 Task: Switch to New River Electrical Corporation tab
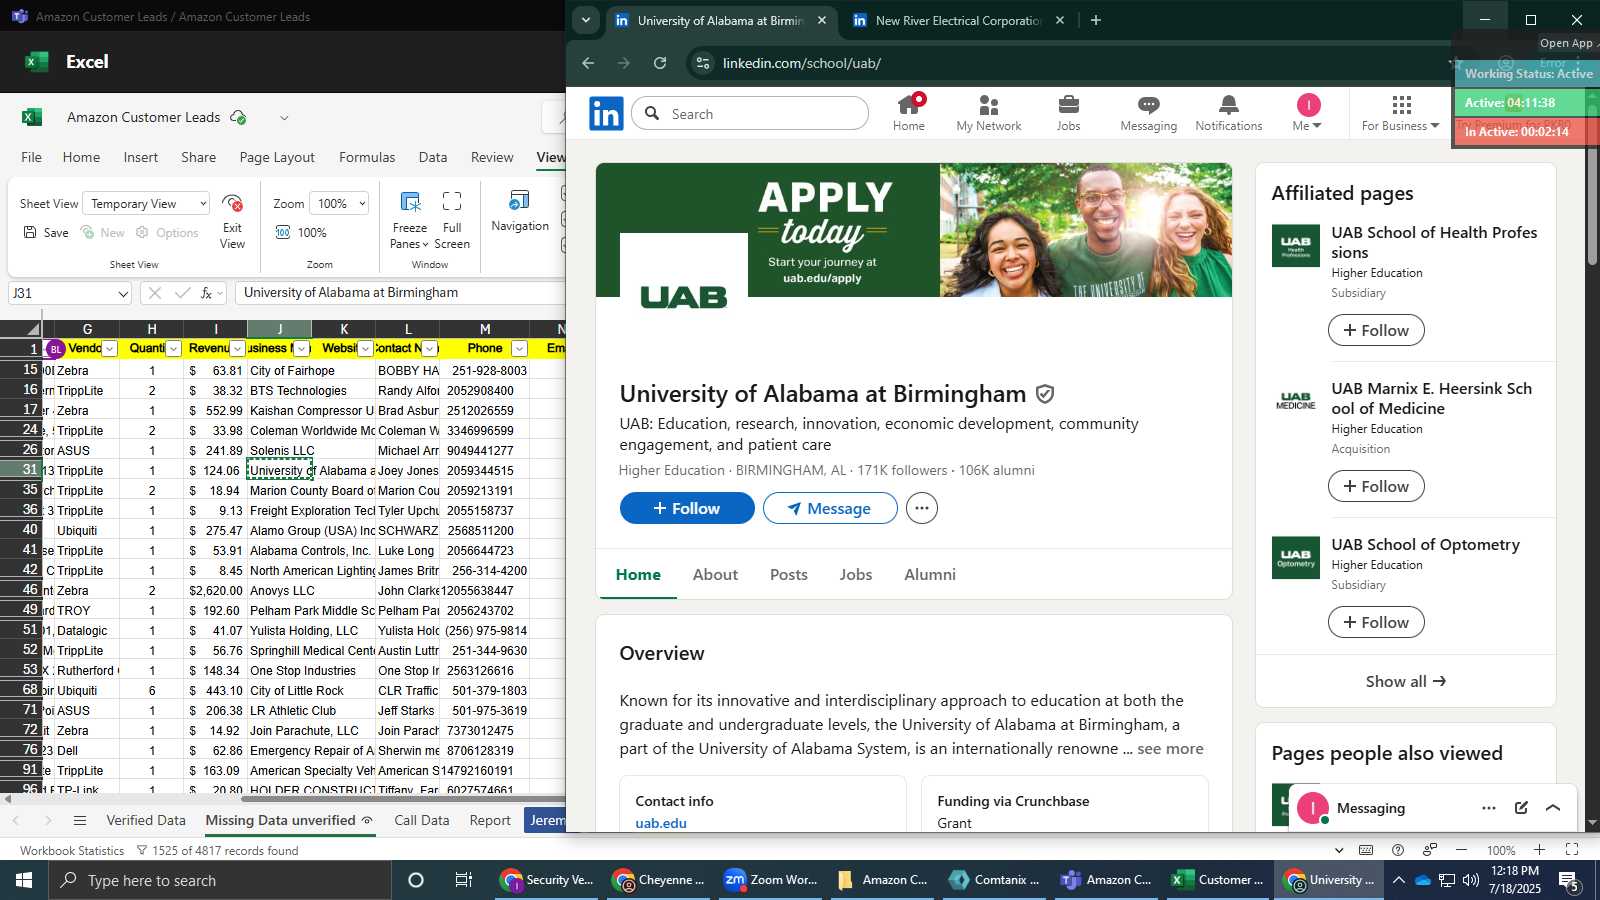pyautogui.click(x=957, y=20)
